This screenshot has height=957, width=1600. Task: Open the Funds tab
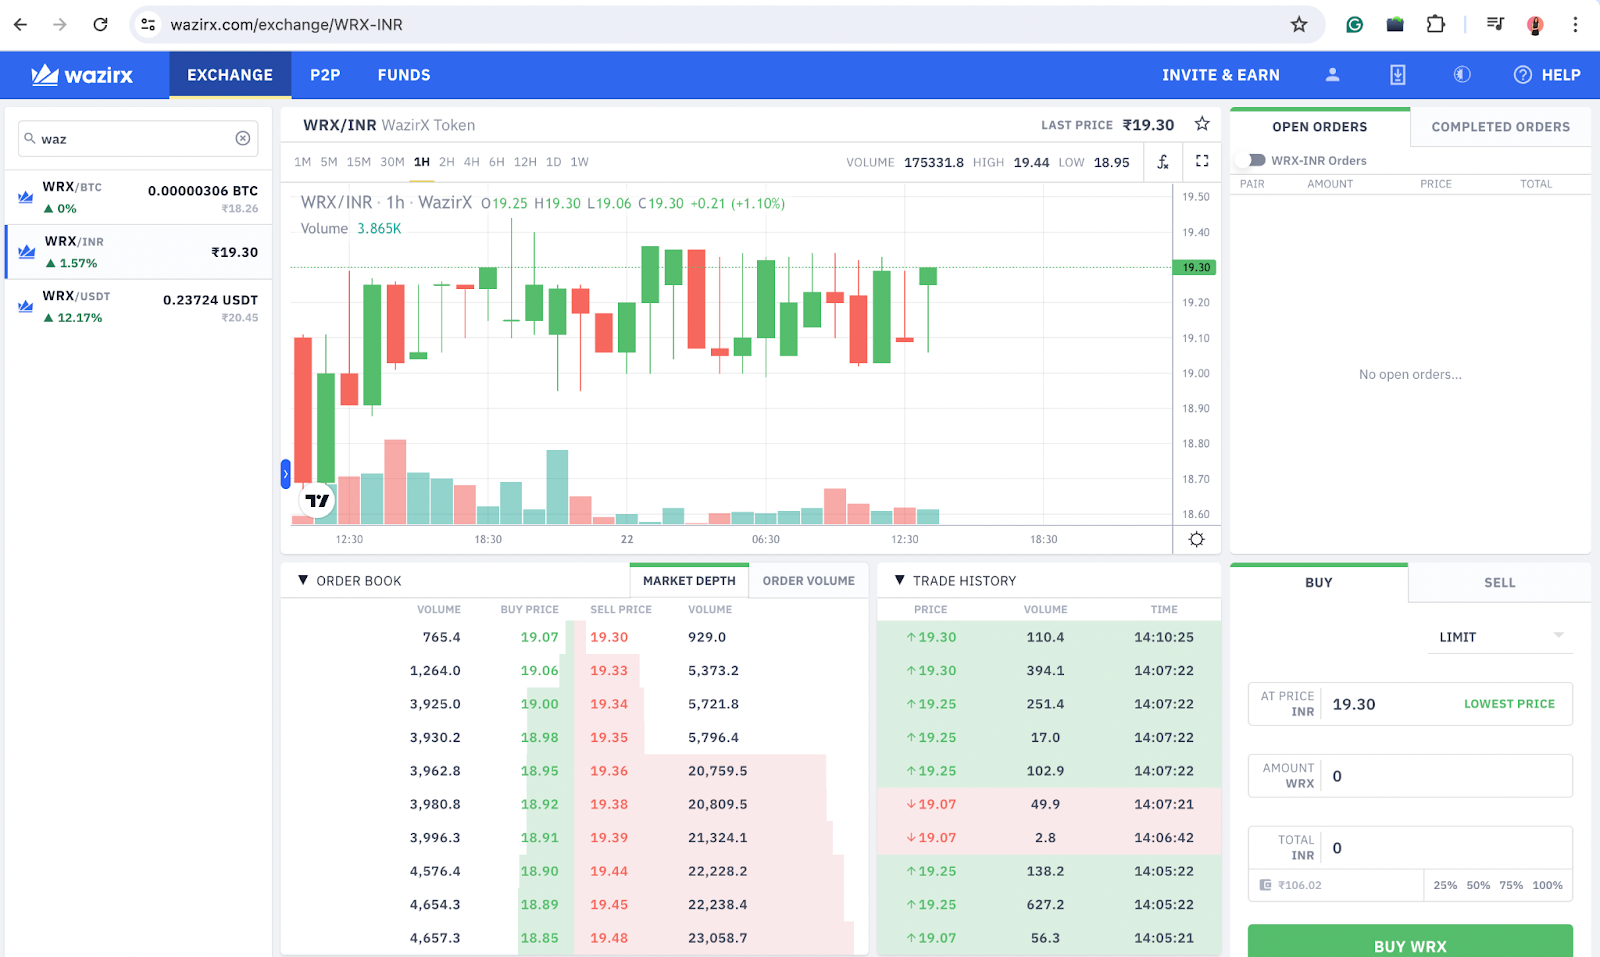pyautogui.click(x=404, y=75)
